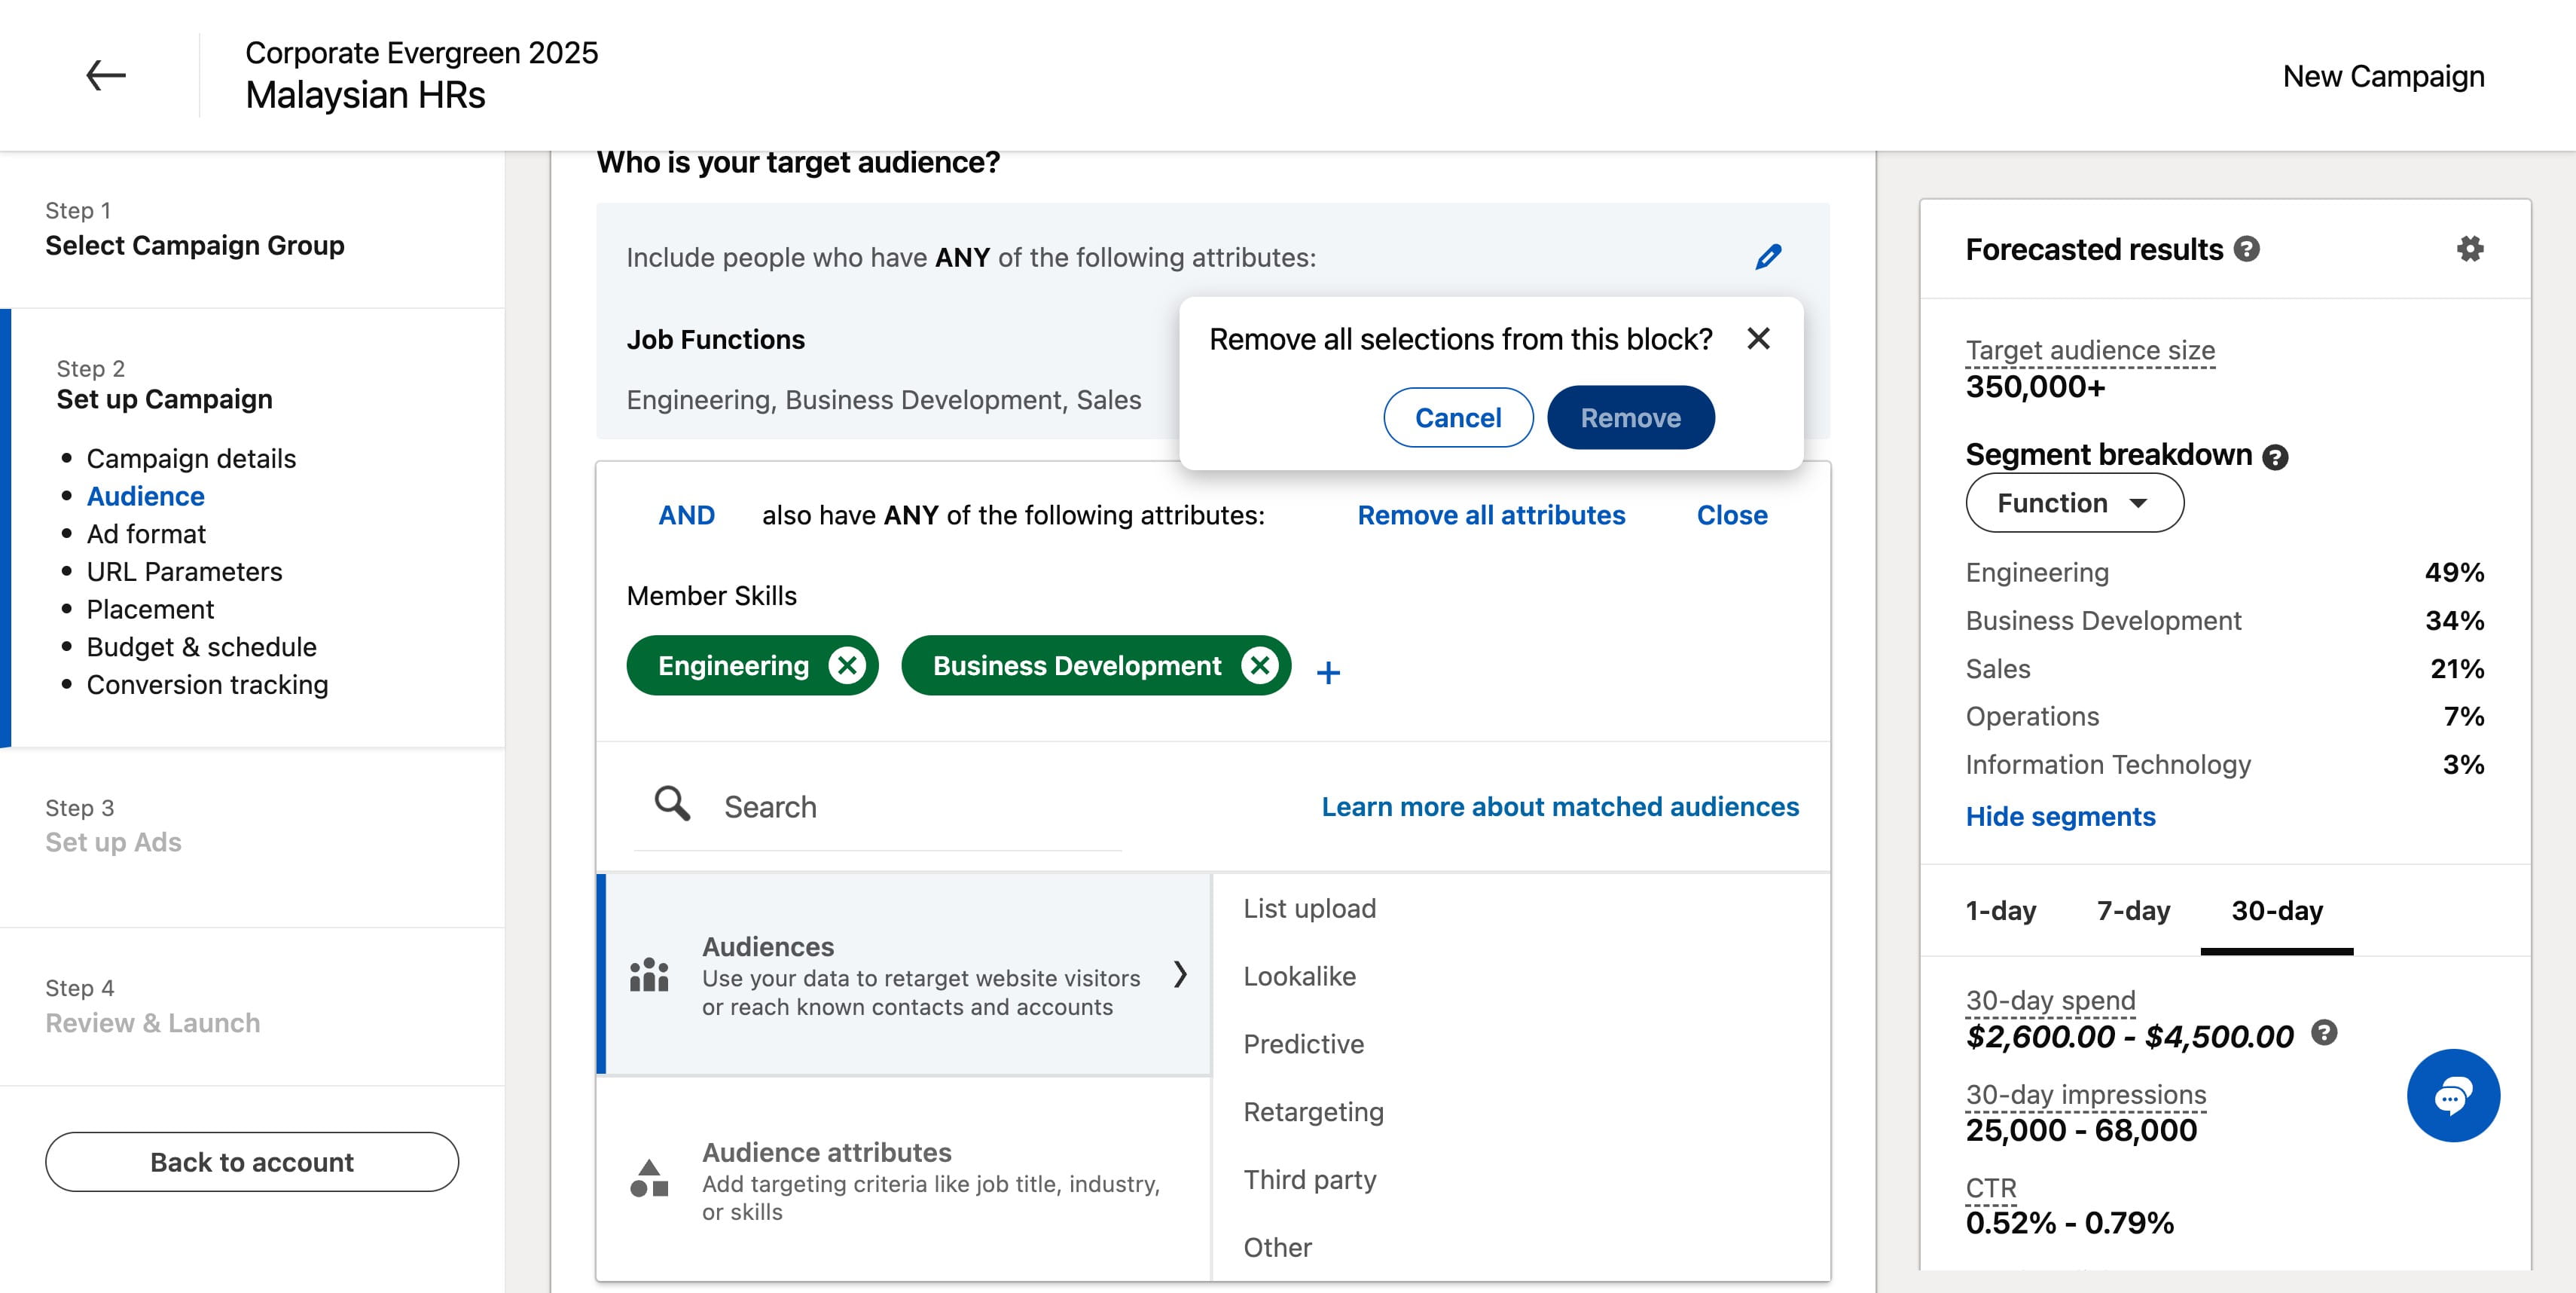Click the search magnifier icon
This screenshot has height=1293, width=2576.
point(672,803)
